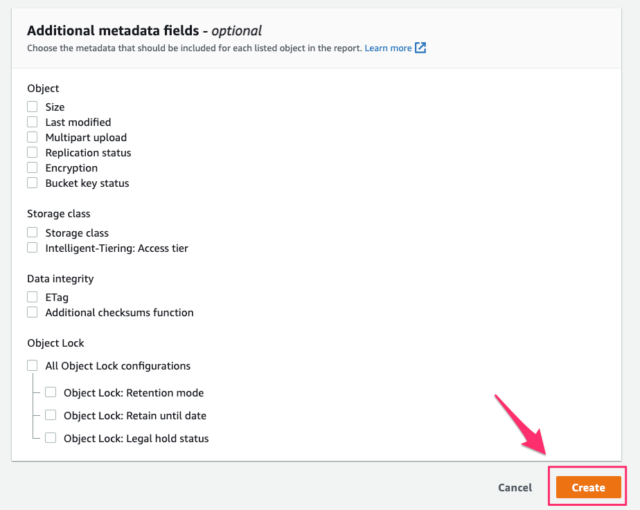Tick Object Lock: Retain until date
Screen dimensions: 640x510
pyautogui.click(x=51, y=415)
